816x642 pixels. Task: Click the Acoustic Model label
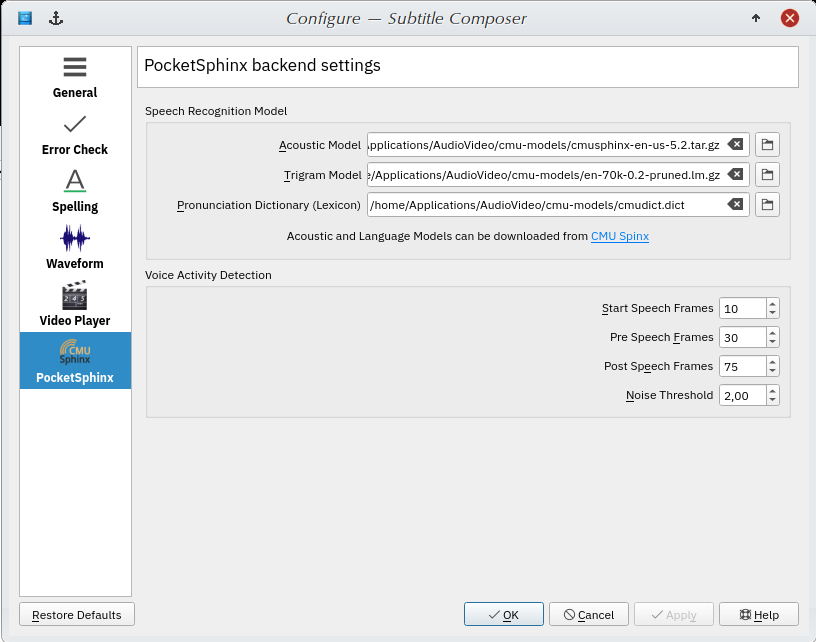coord(320,145)
